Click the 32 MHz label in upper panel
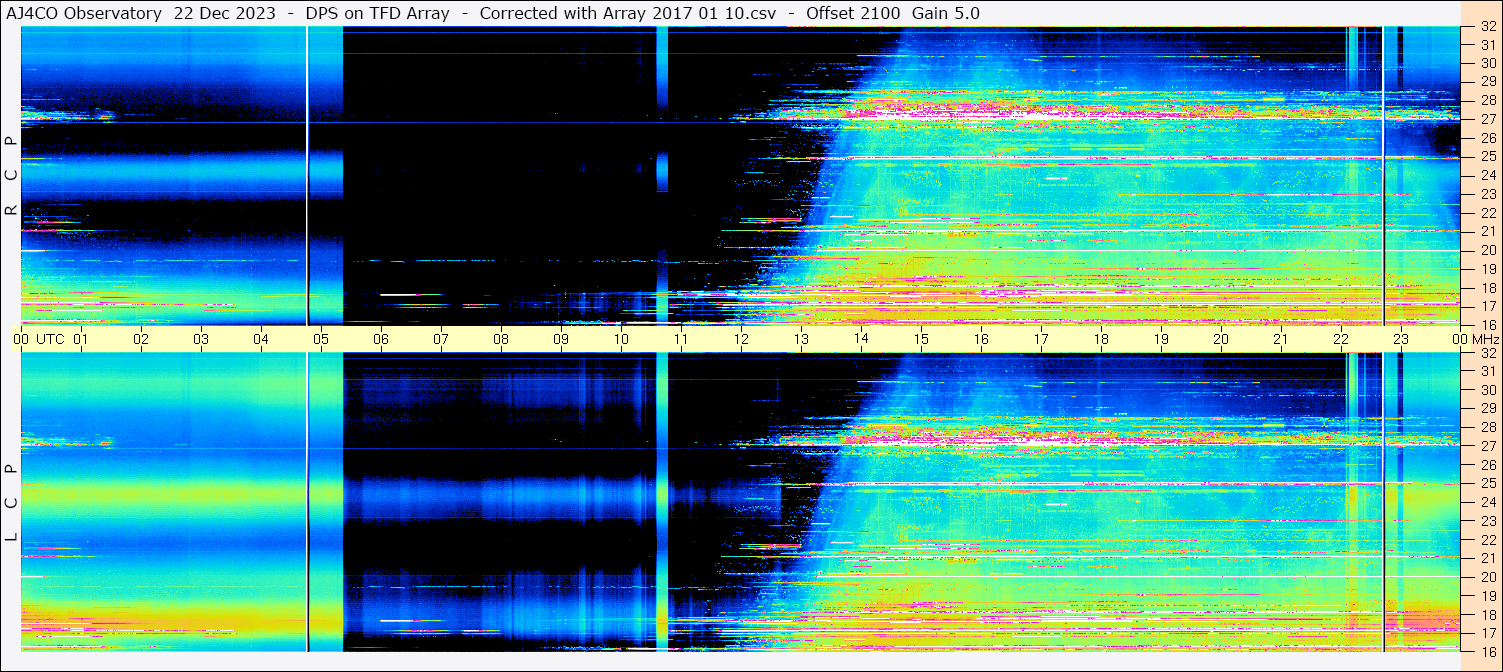Screen dimensions: 1503x672 coord(1488,27)
